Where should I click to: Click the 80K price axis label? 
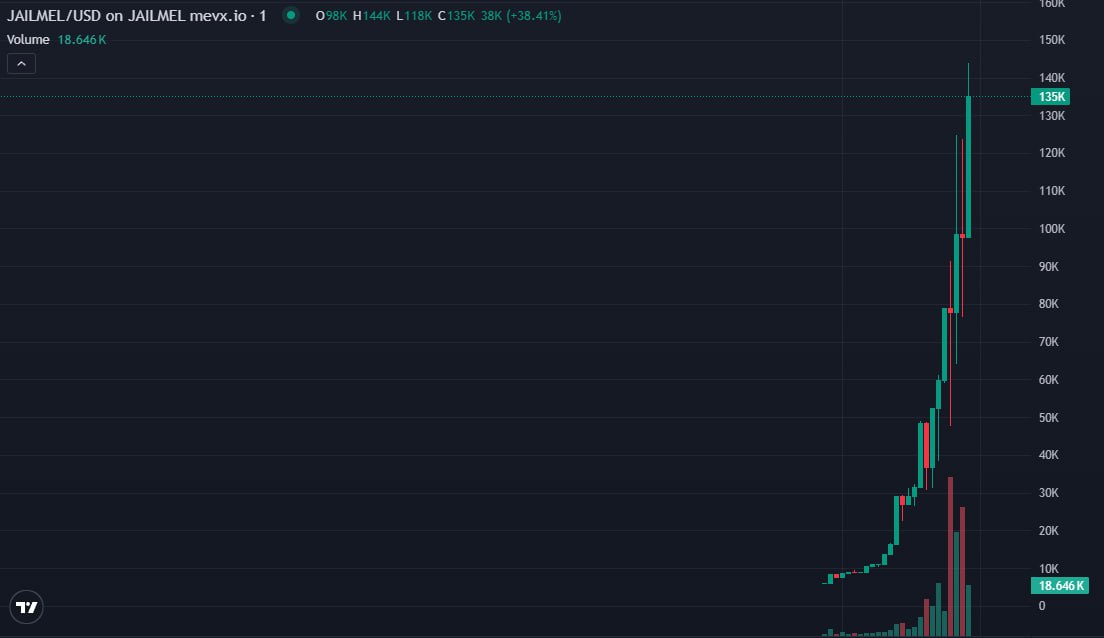1049,304
